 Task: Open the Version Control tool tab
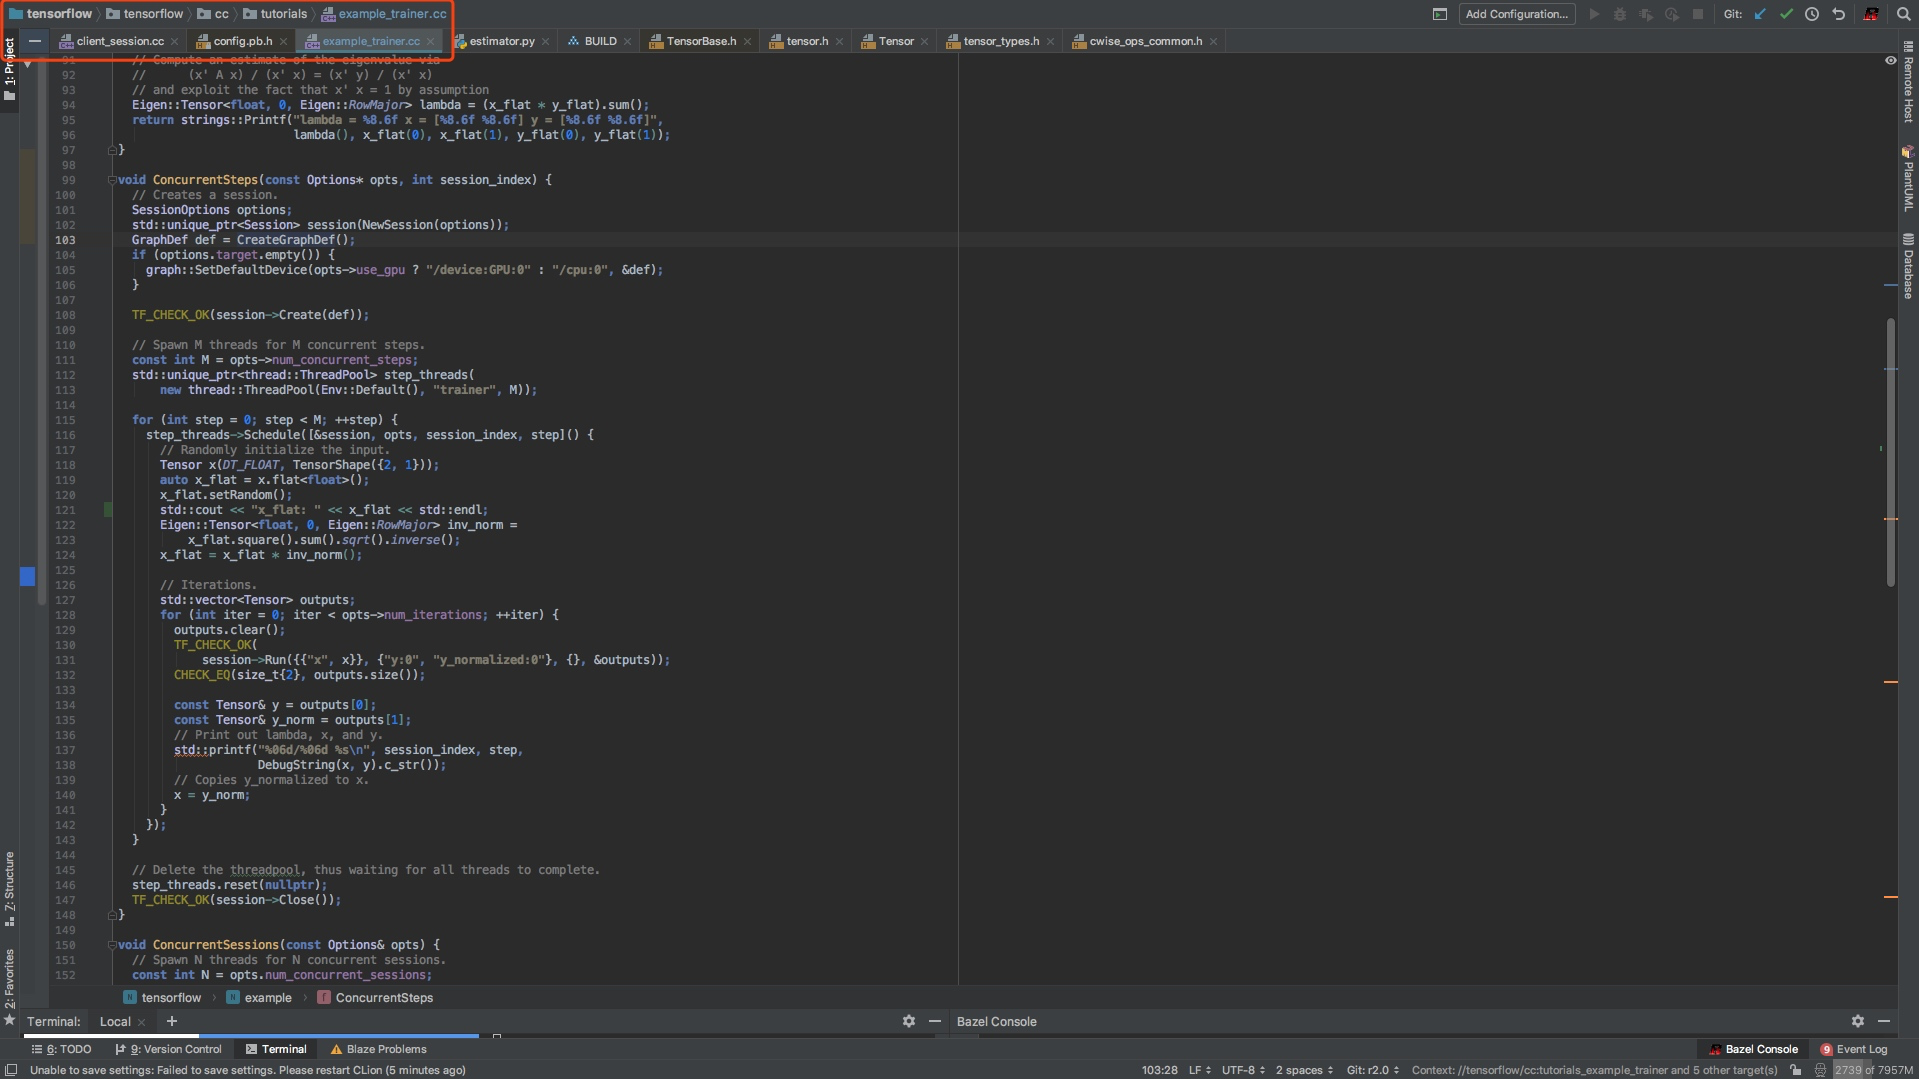pos(168,1049)
